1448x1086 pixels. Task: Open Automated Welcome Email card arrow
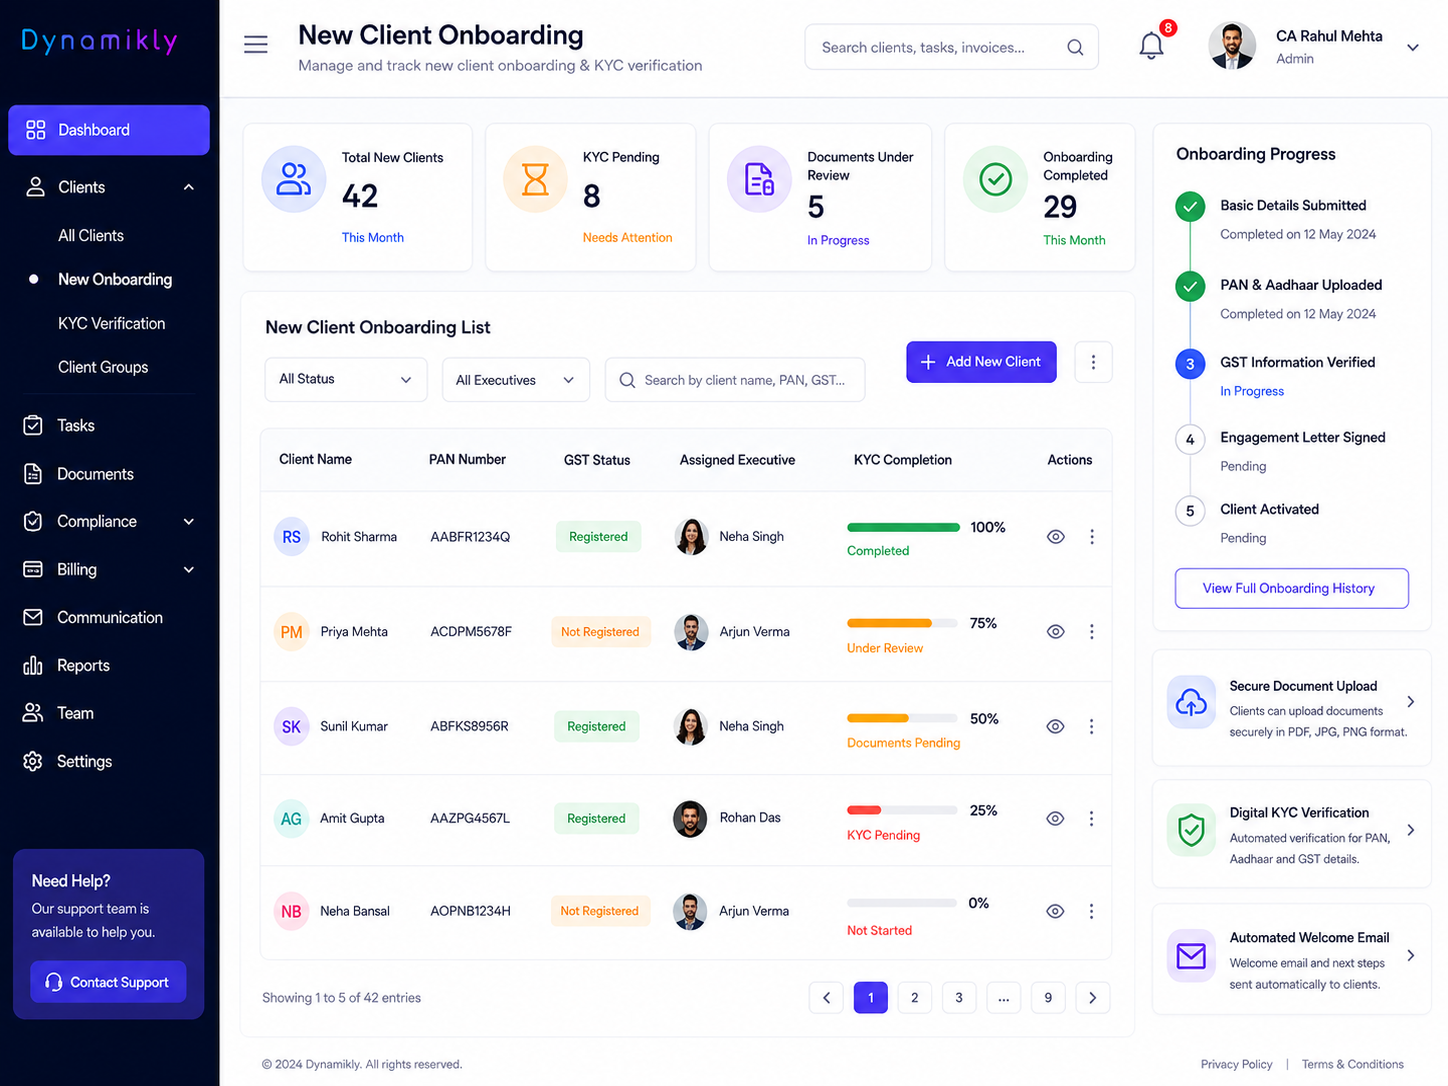(x=1411, y=956)
